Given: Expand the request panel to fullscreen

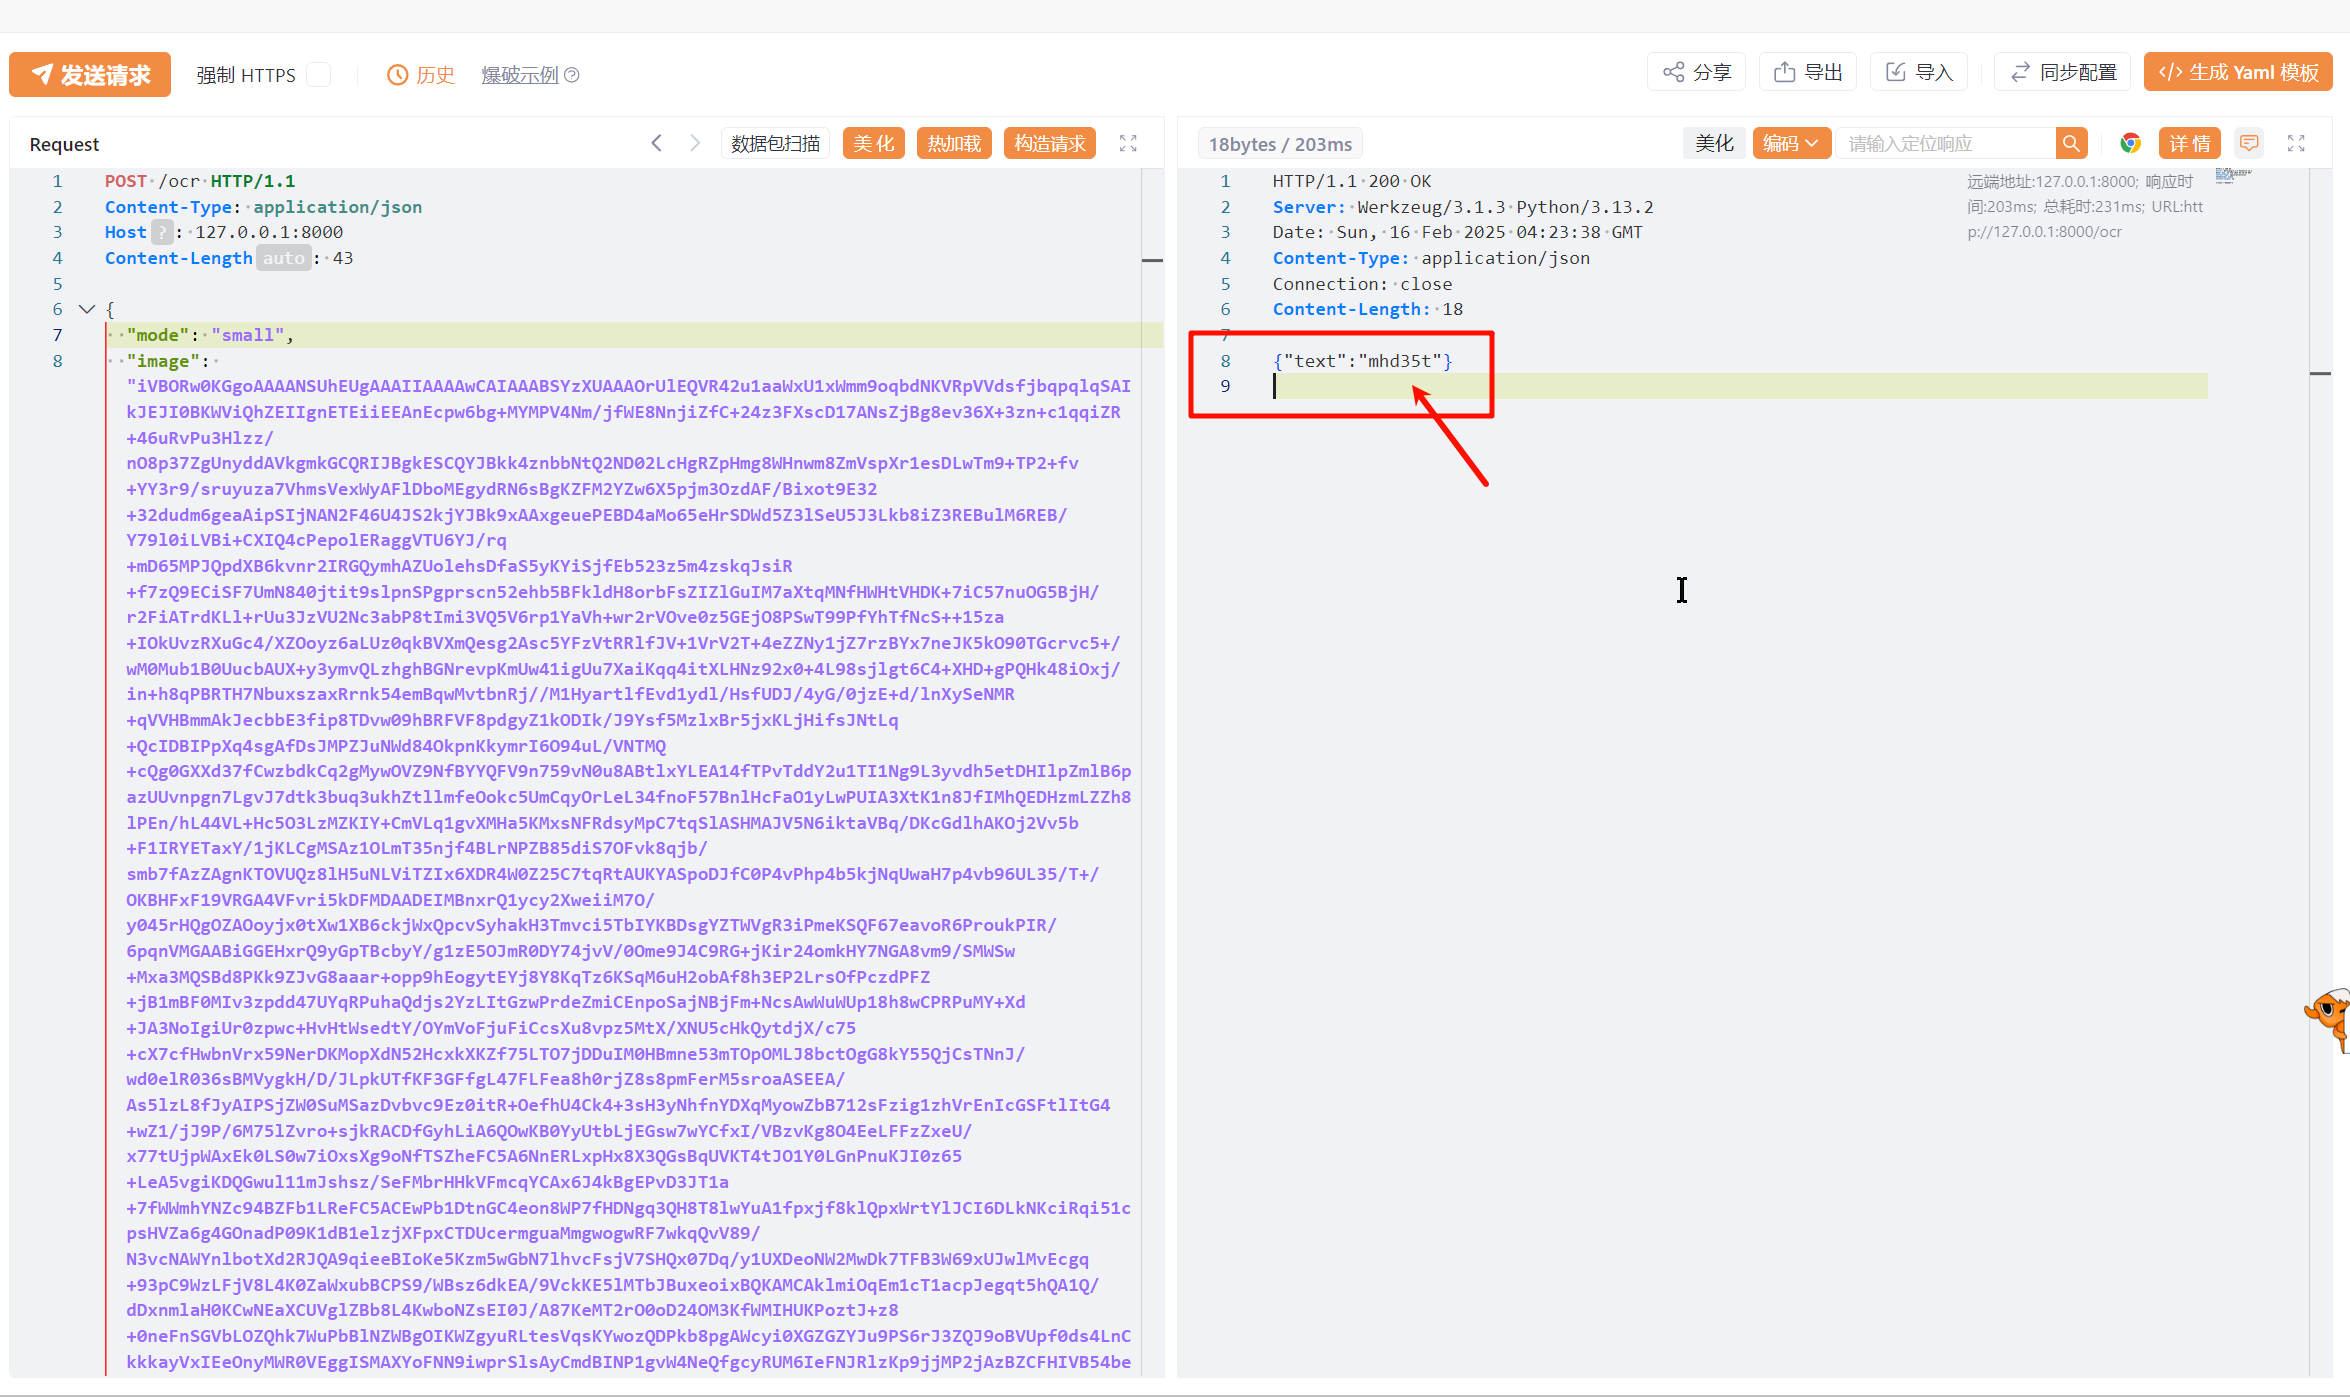Looking at the screenshot, I should (1128, 143).
